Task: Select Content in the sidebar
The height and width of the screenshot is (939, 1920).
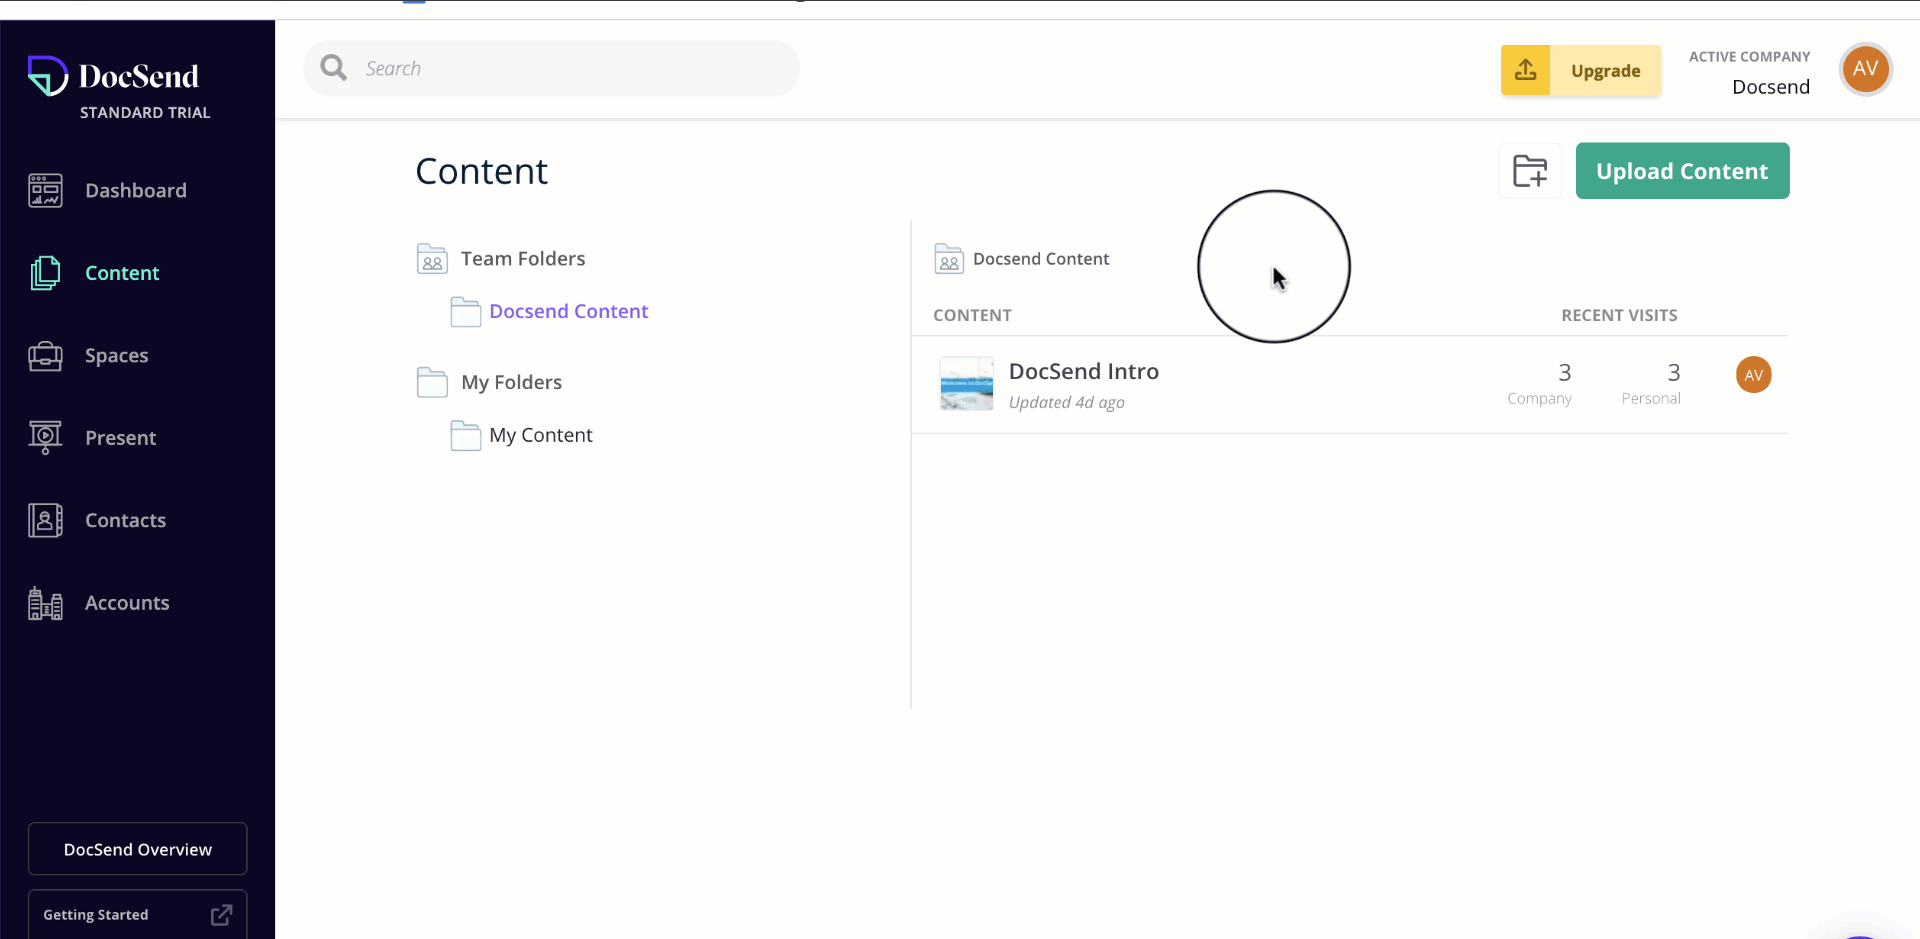Action: tap(122, 273)
